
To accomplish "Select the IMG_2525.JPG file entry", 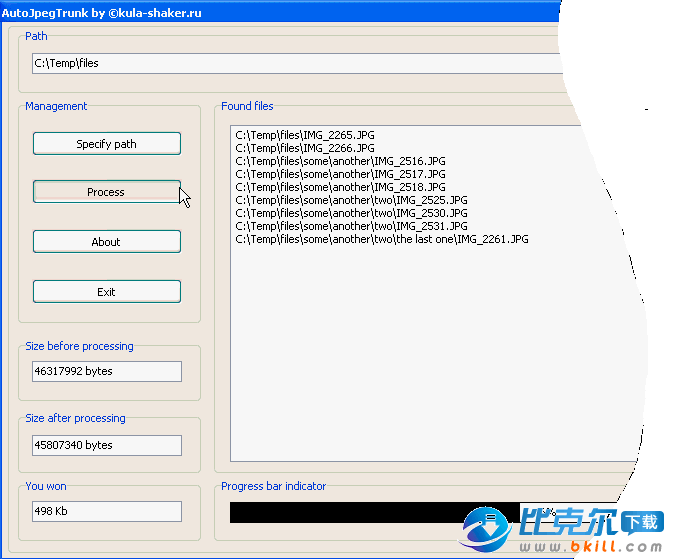I will pos(351,200).
